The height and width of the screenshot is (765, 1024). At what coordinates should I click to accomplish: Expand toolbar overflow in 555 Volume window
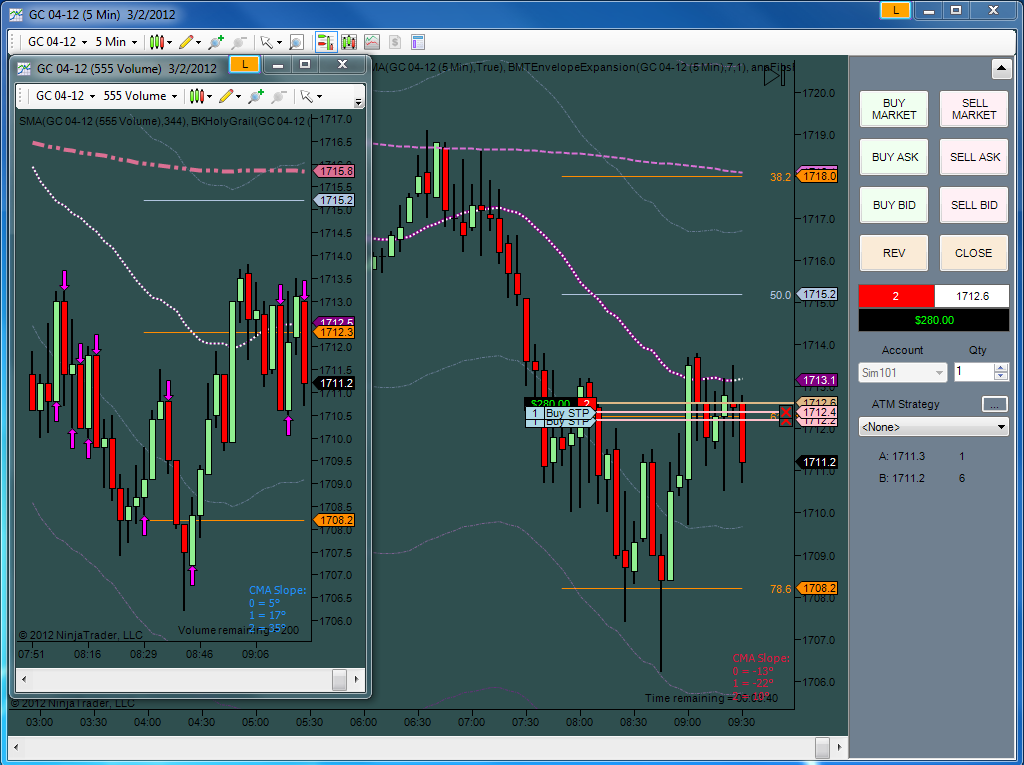pyautogui.click(x=358, y=102)
